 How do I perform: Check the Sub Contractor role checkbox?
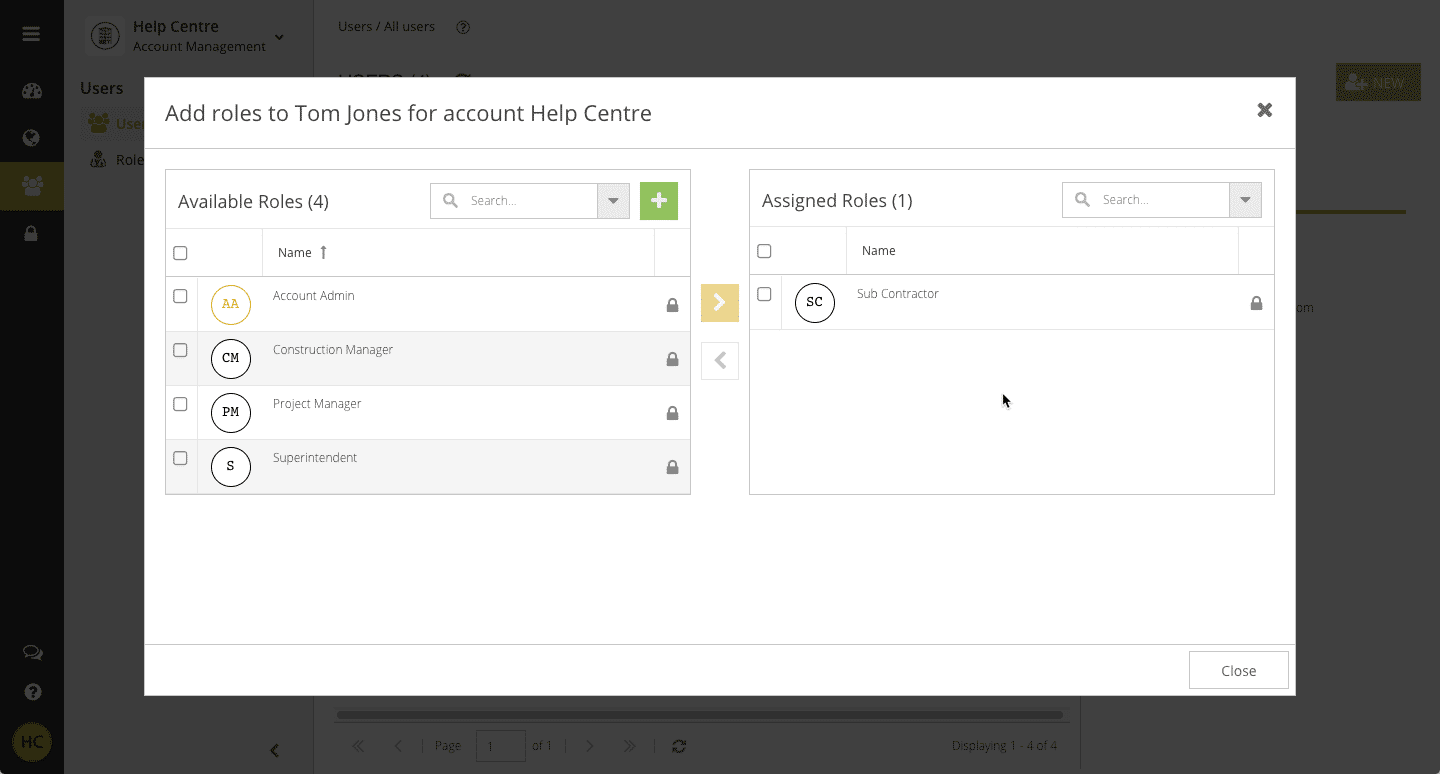coord(764,294)
